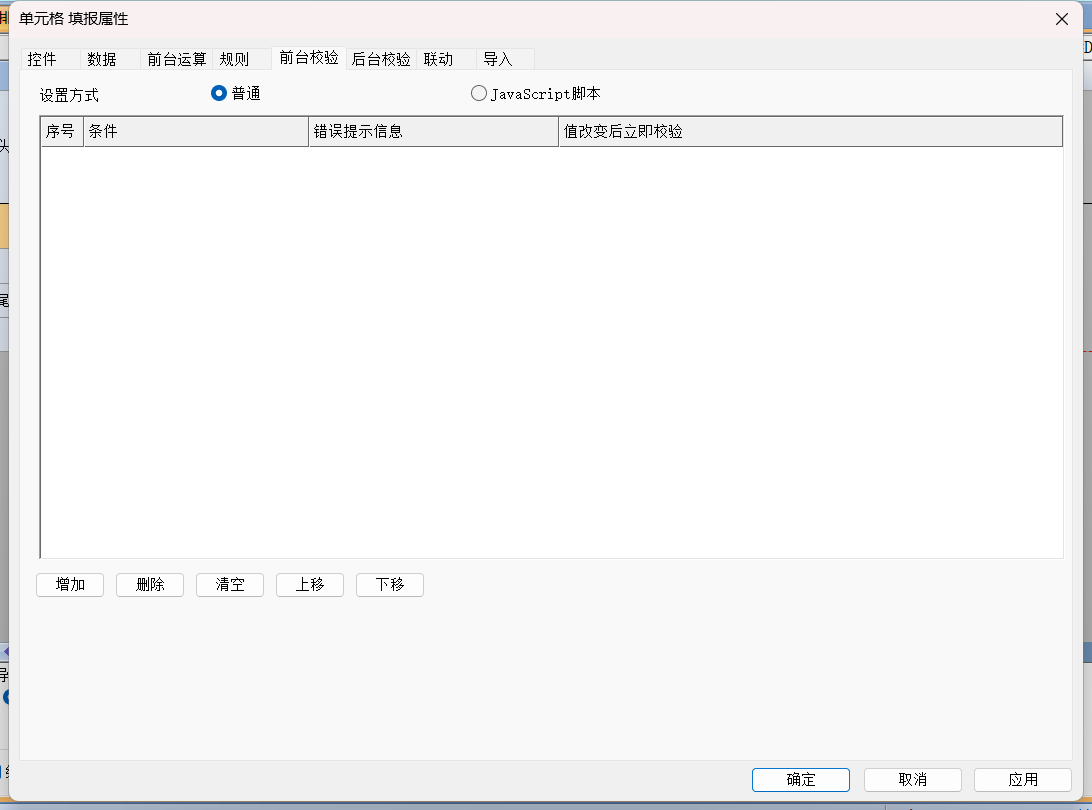This screenshot has height=810, width=1092.
Task: Click the 错误提示信息 column header
Action: point(433,132)
